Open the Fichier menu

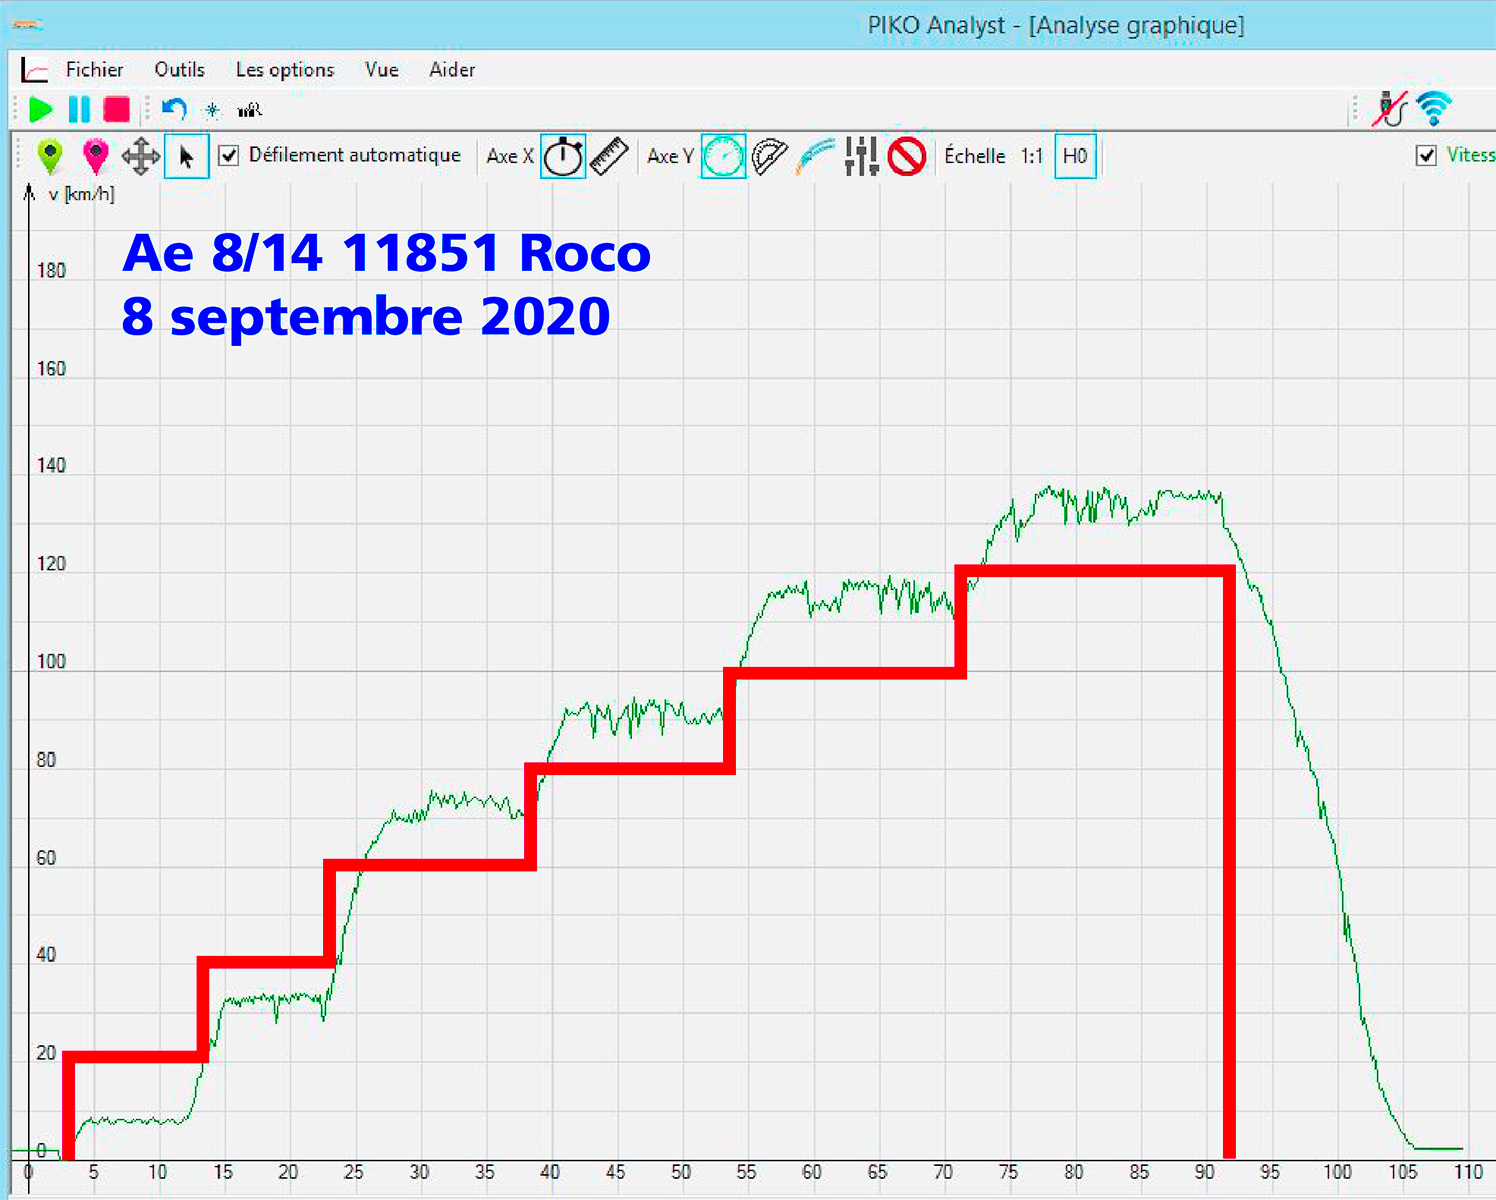point(94,70)
